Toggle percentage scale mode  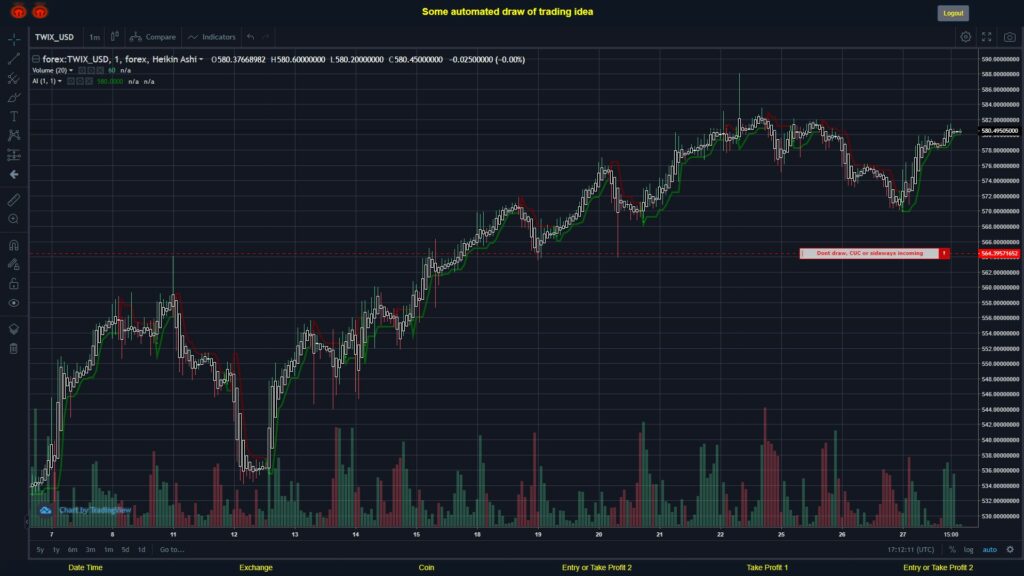952,550
